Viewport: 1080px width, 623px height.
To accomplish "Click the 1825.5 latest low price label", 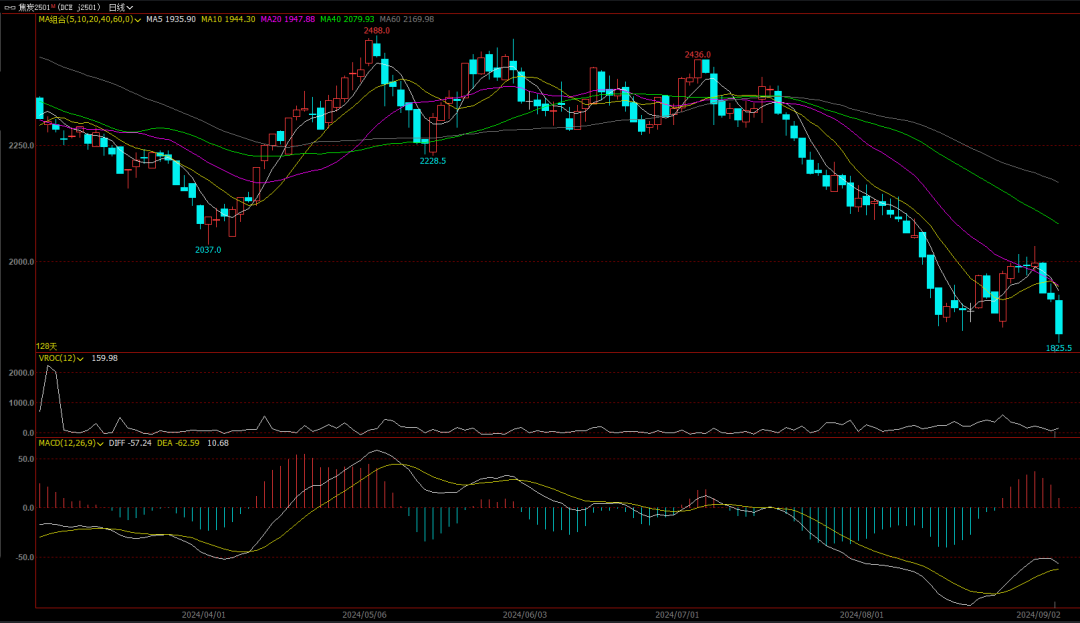I will [1058, 348].
